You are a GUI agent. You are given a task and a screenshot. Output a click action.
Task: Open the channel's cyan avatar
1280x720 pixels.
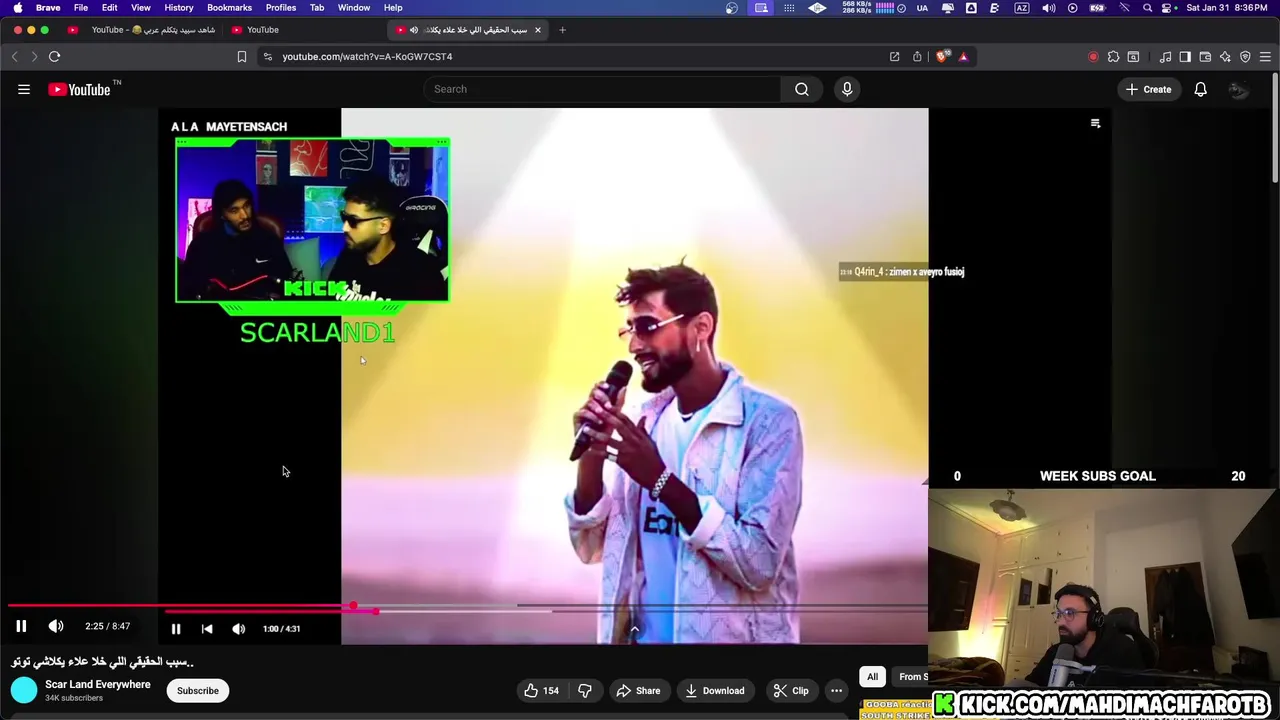click(24, 690)
